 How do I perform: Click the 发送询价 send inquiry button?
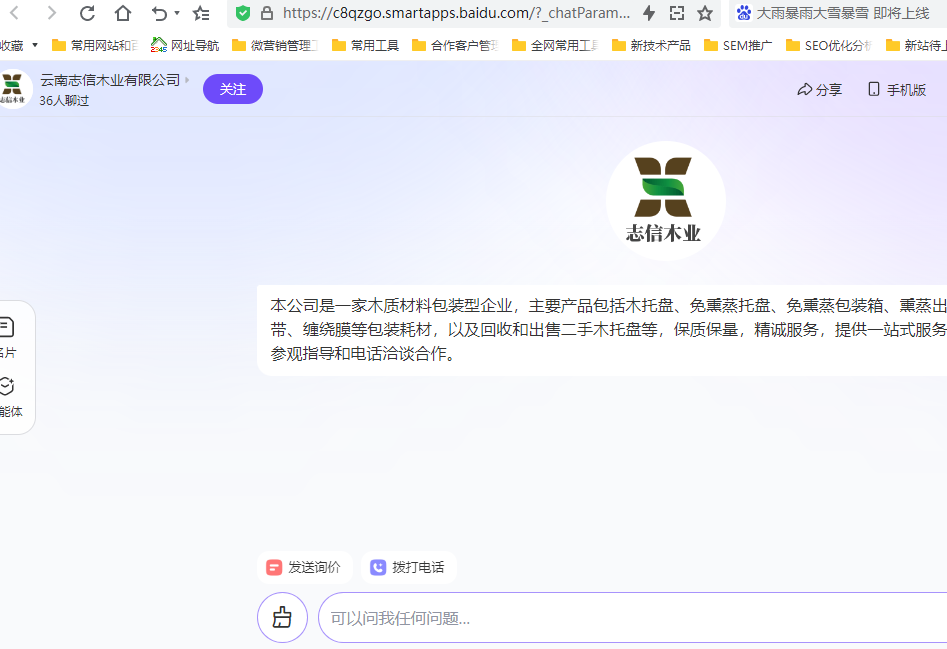coord(304,567)
